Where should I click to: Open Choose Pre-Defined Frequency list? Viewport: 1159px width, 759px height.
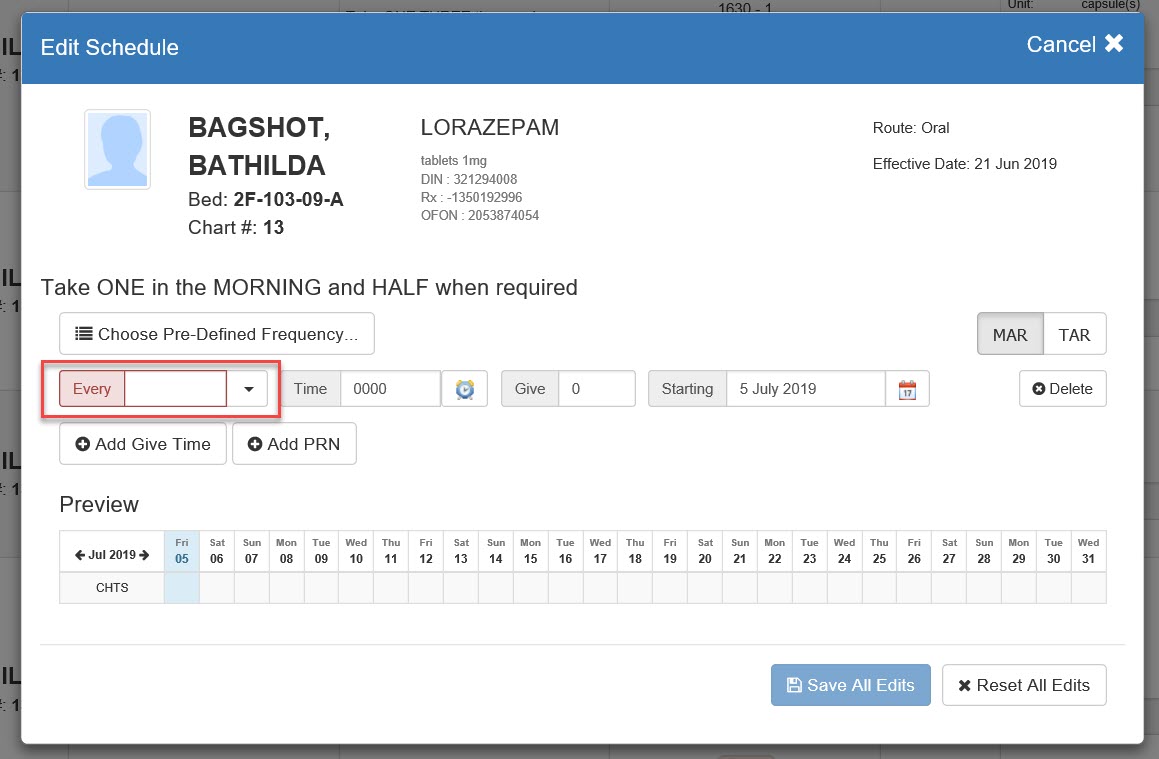[x=217, y=334]
